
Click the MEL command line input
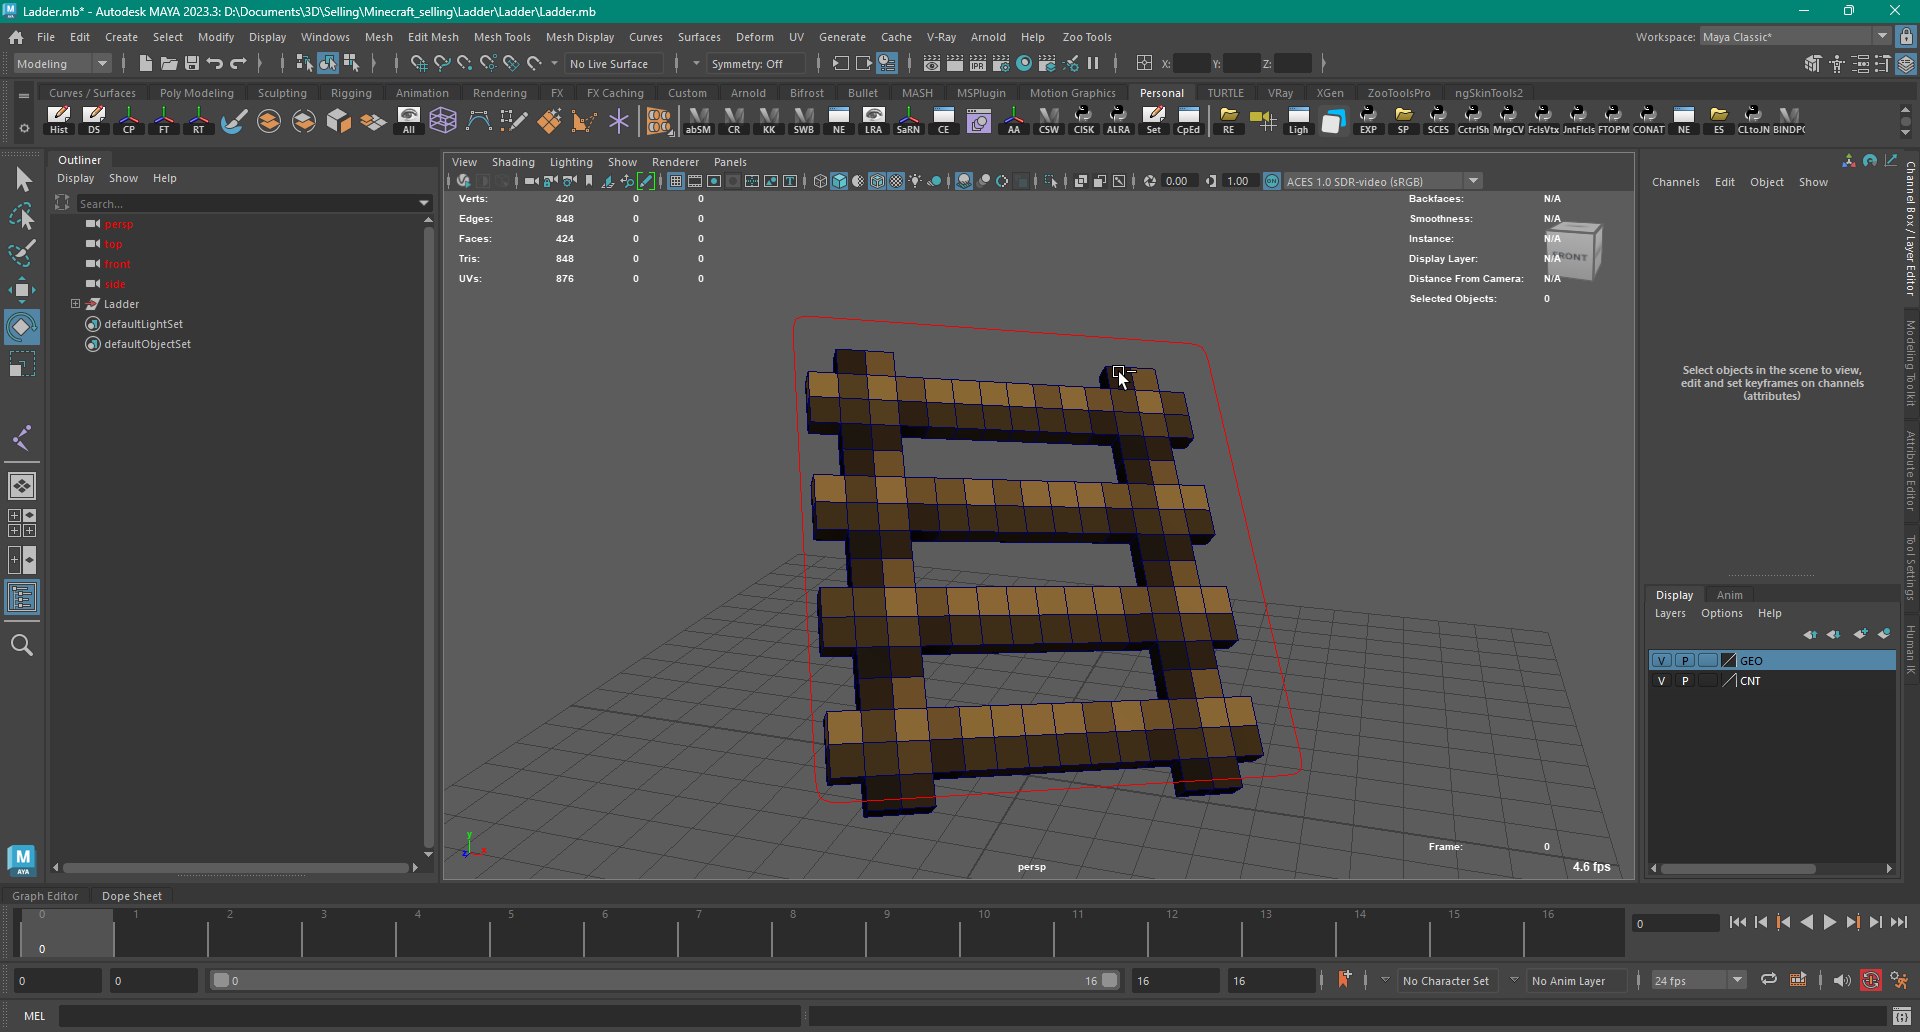click(x=430, y=1015)
